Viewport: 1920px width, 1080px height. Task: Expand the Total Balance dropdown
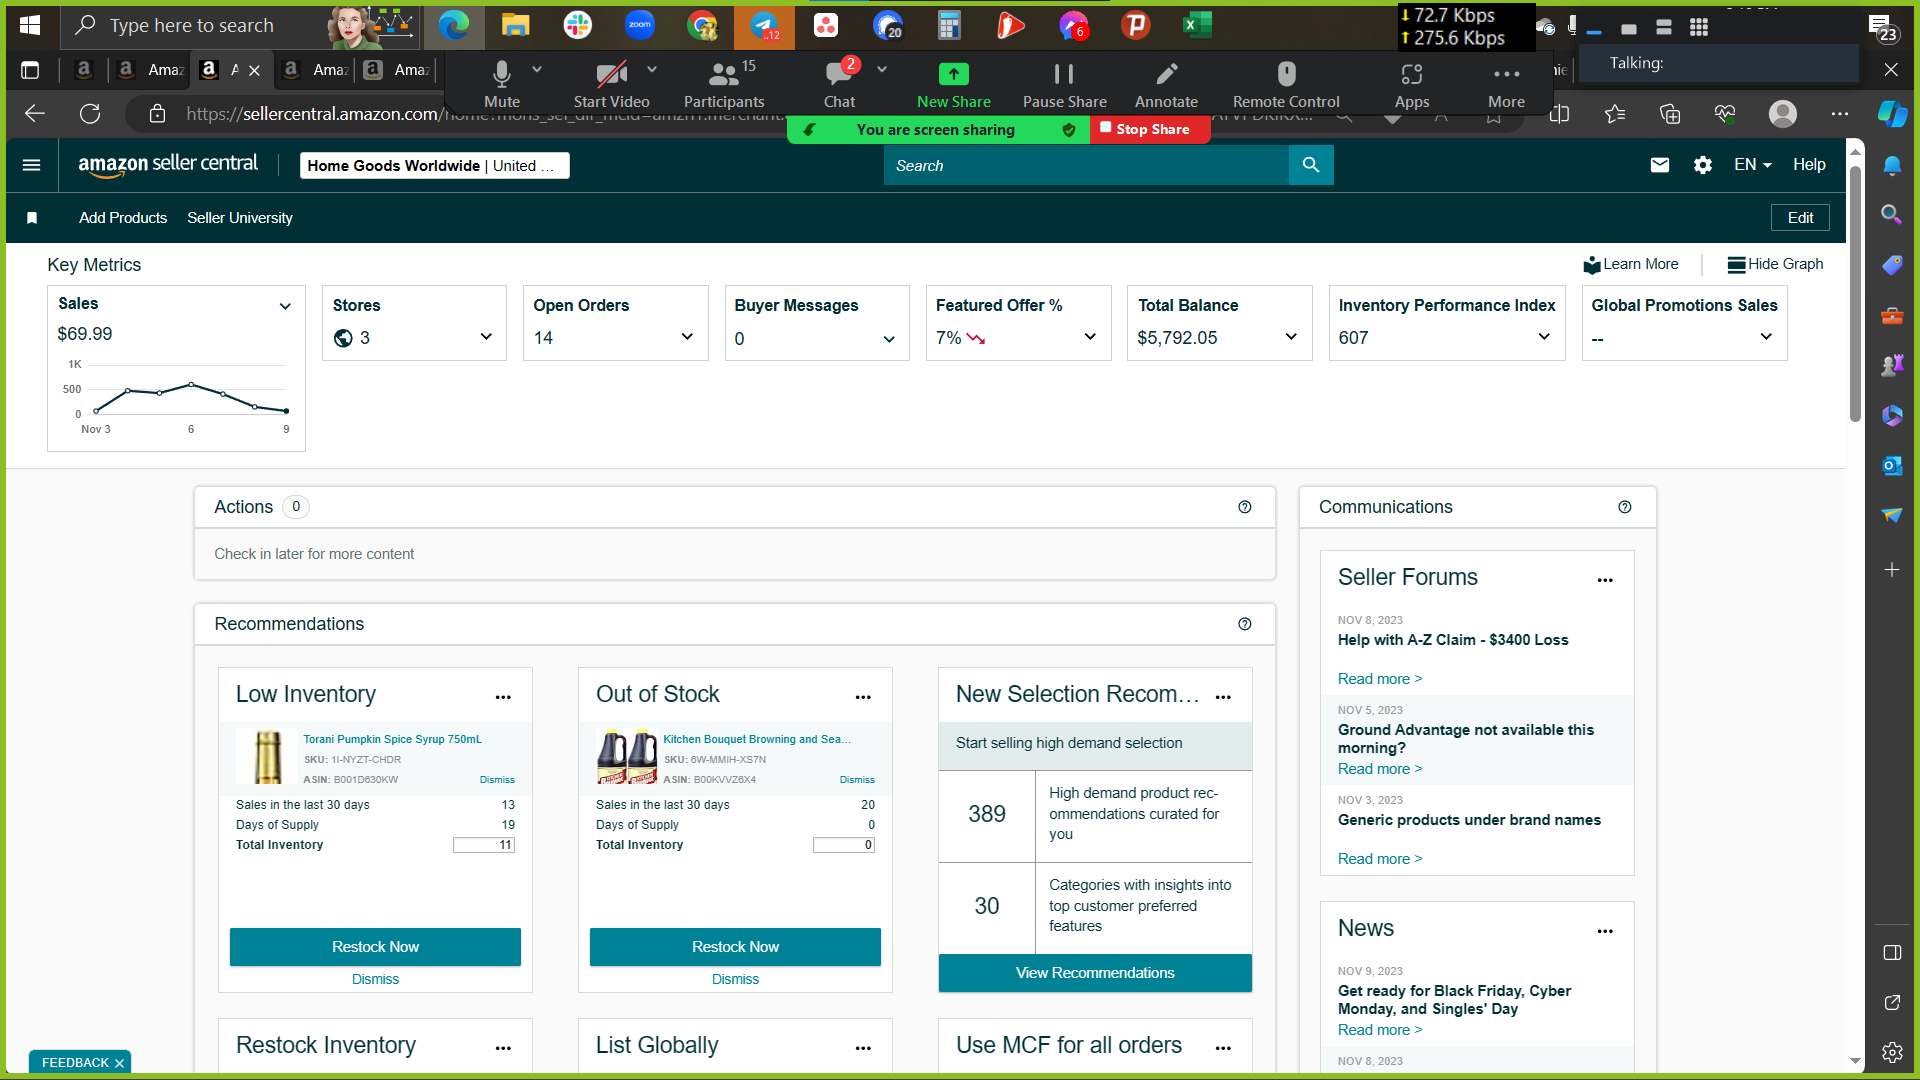pyautogui.click(x=1291, y=337)
